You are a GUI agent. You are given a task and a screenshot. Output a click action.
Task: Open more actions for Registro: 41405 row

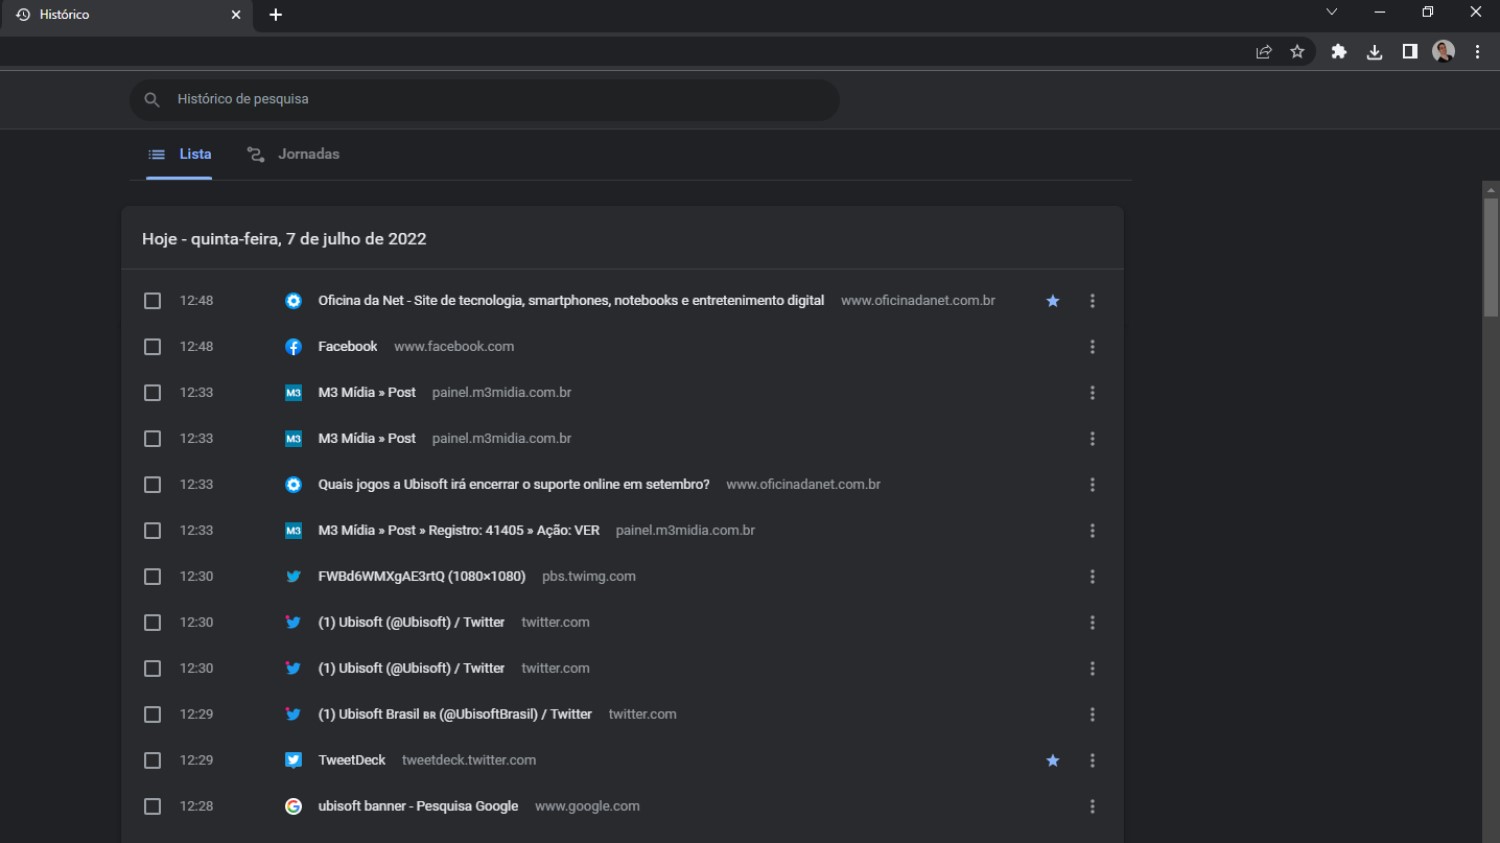tap(1092, 531)
